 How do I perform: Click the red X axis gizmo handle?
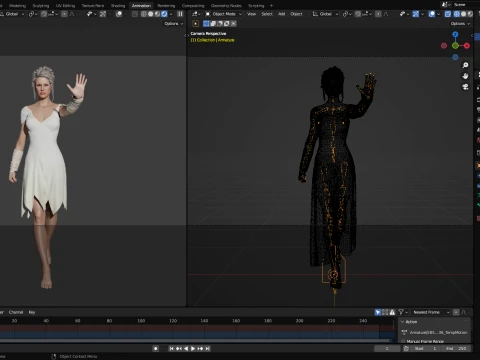pyautogui.click(x=467, y=46)
